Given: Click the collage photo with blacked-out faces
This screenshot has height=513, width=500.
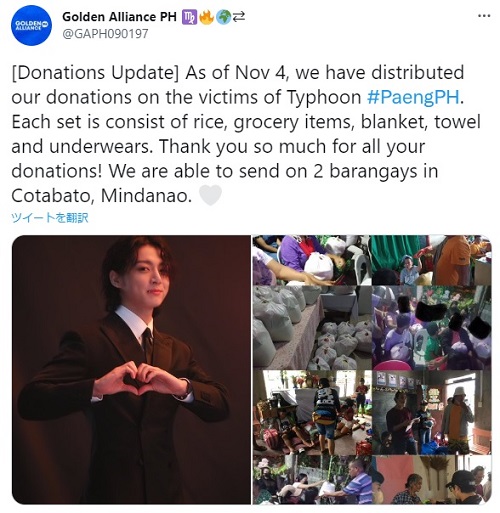Looking at the screenshot, I should click(x=432, y=328).
